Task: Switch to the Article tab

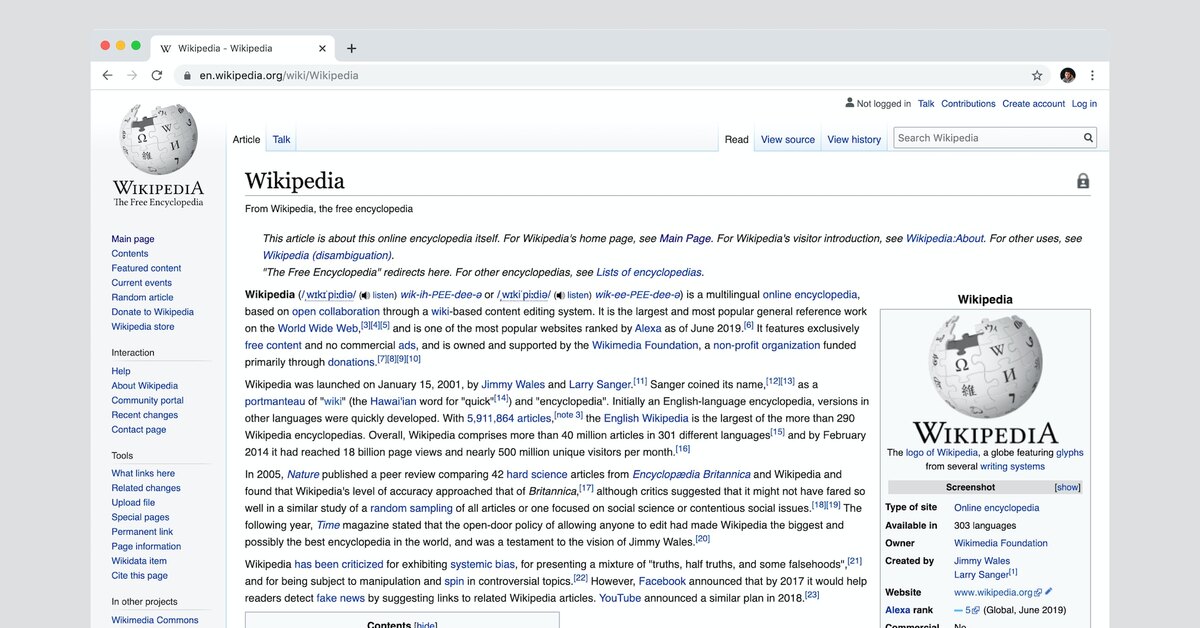Action: tap(246, 140)
